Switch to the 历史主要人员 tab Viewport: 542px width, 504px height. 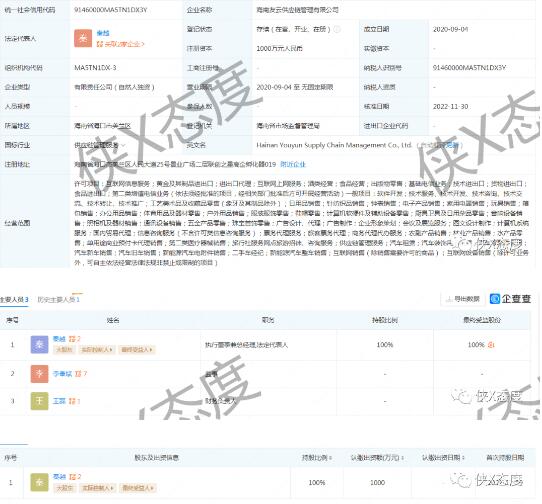tap(59, 299)
